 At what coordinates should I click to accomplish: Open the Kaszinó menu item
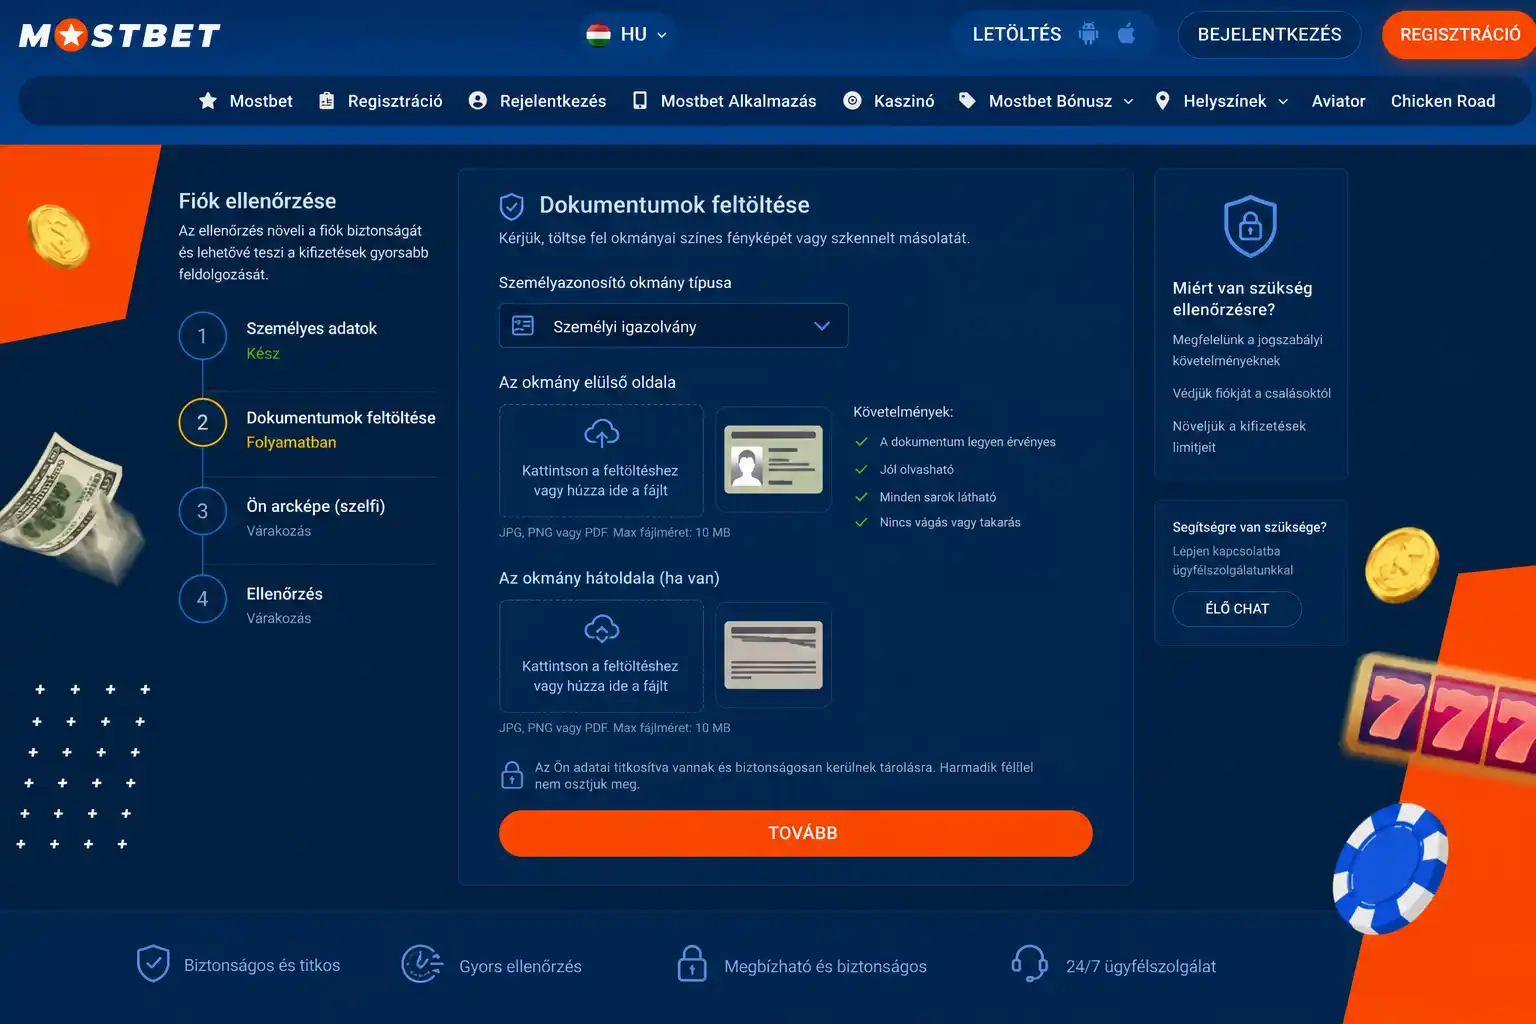tap(904, 101)
